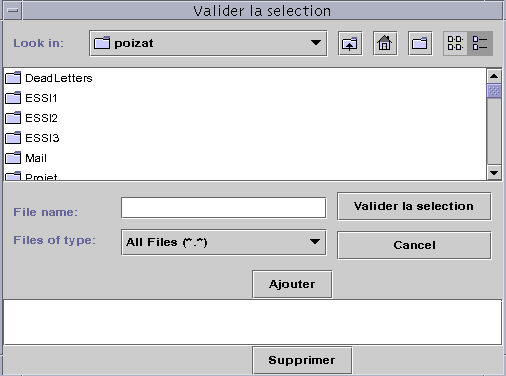Screen dimensions: 506x376
Task: Switch to list view
Action: pyautogui.click(x=455, y=44)
